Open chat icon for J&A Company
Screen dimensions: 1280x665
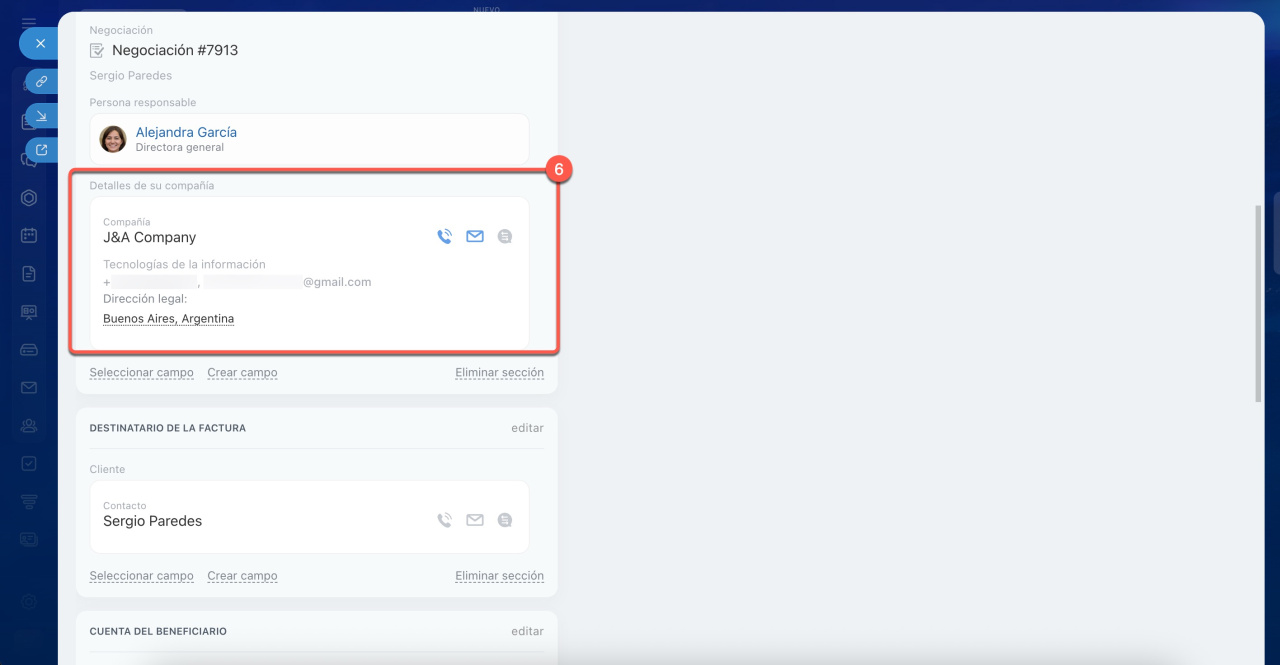(x=505, y=237)
